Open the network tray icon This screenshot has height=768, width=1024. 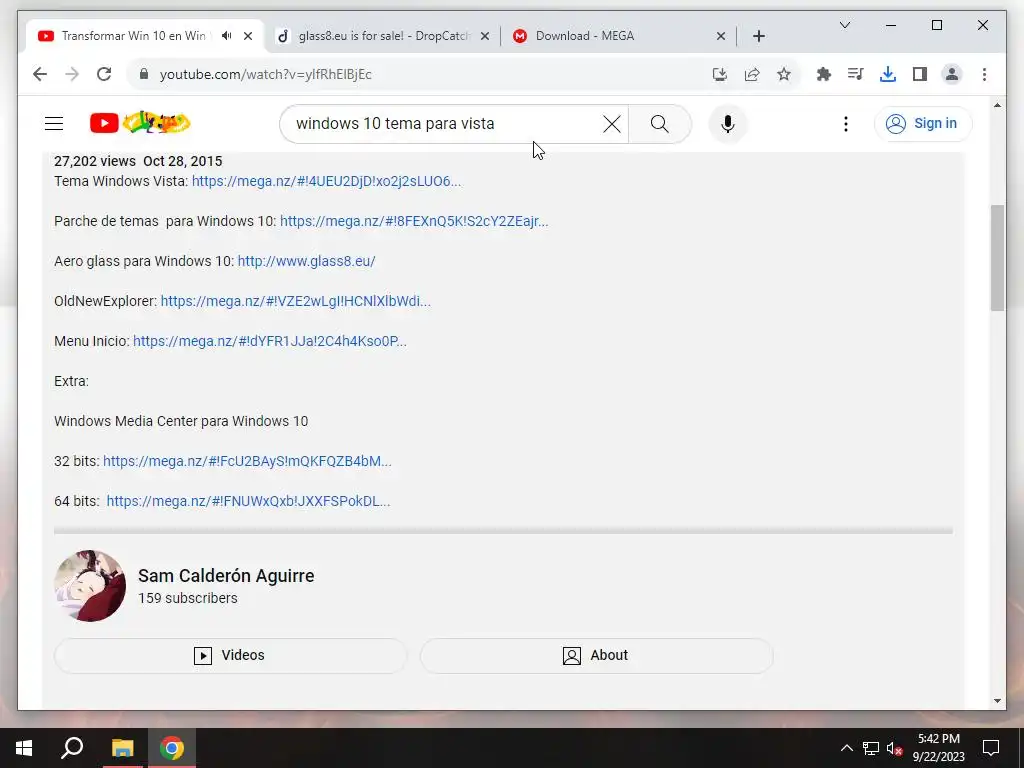point(871,748)
